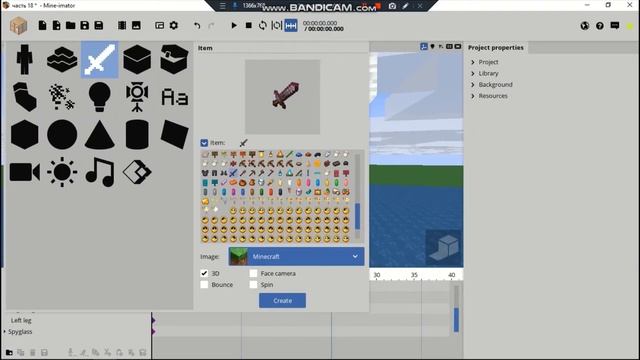The width and height of the screenshot is (640, 360).
Task: Select the Block cube workbench icon
Action: click(x=137, y=60)
